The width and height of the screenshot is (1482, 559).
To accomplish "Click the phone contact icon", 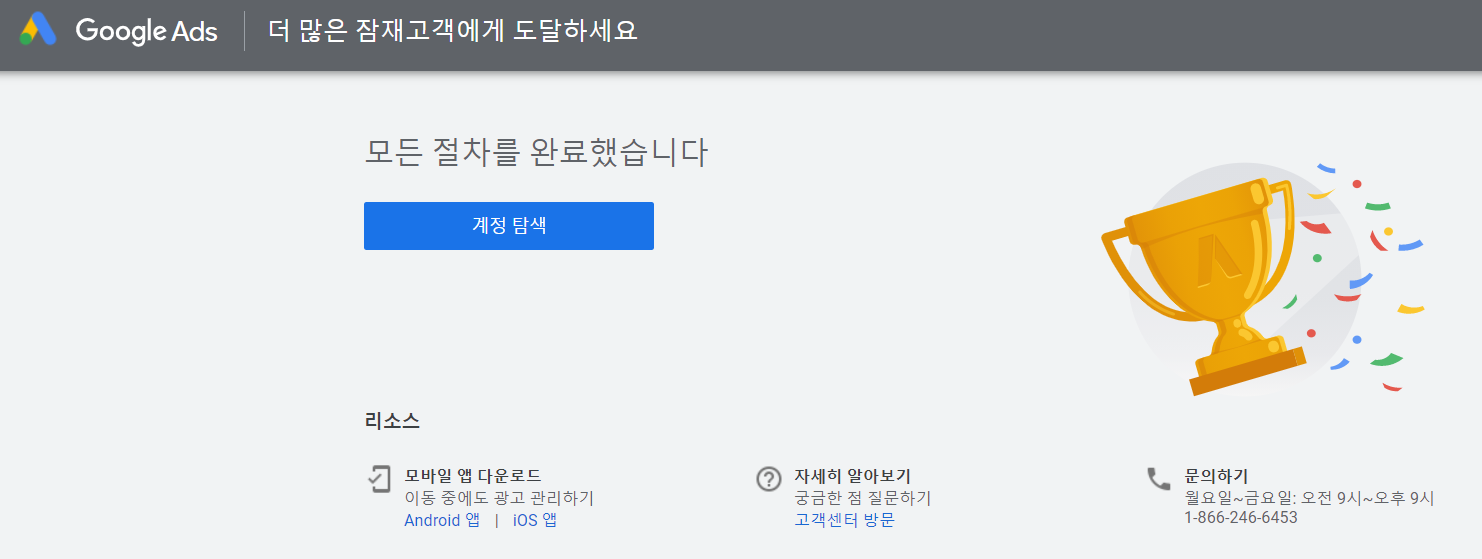I will pyautogui.click(x=1158, y=478).
